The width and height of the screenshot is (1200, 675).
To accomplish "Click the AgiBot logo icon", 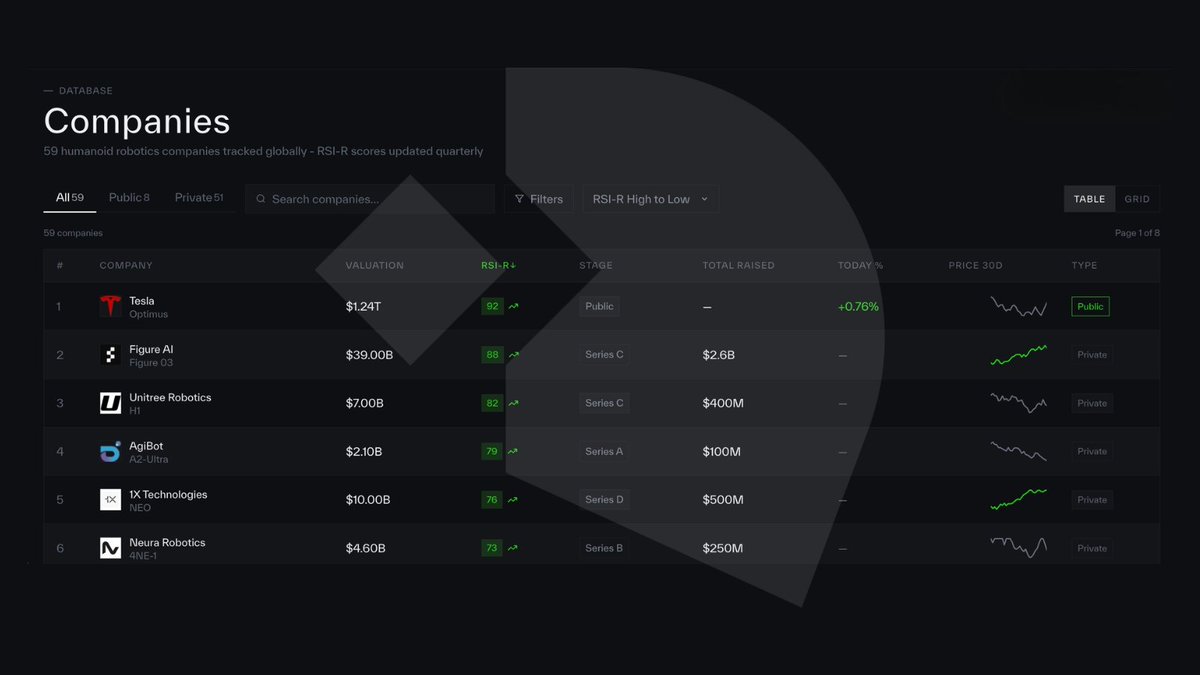I will [x=110, y=451].
